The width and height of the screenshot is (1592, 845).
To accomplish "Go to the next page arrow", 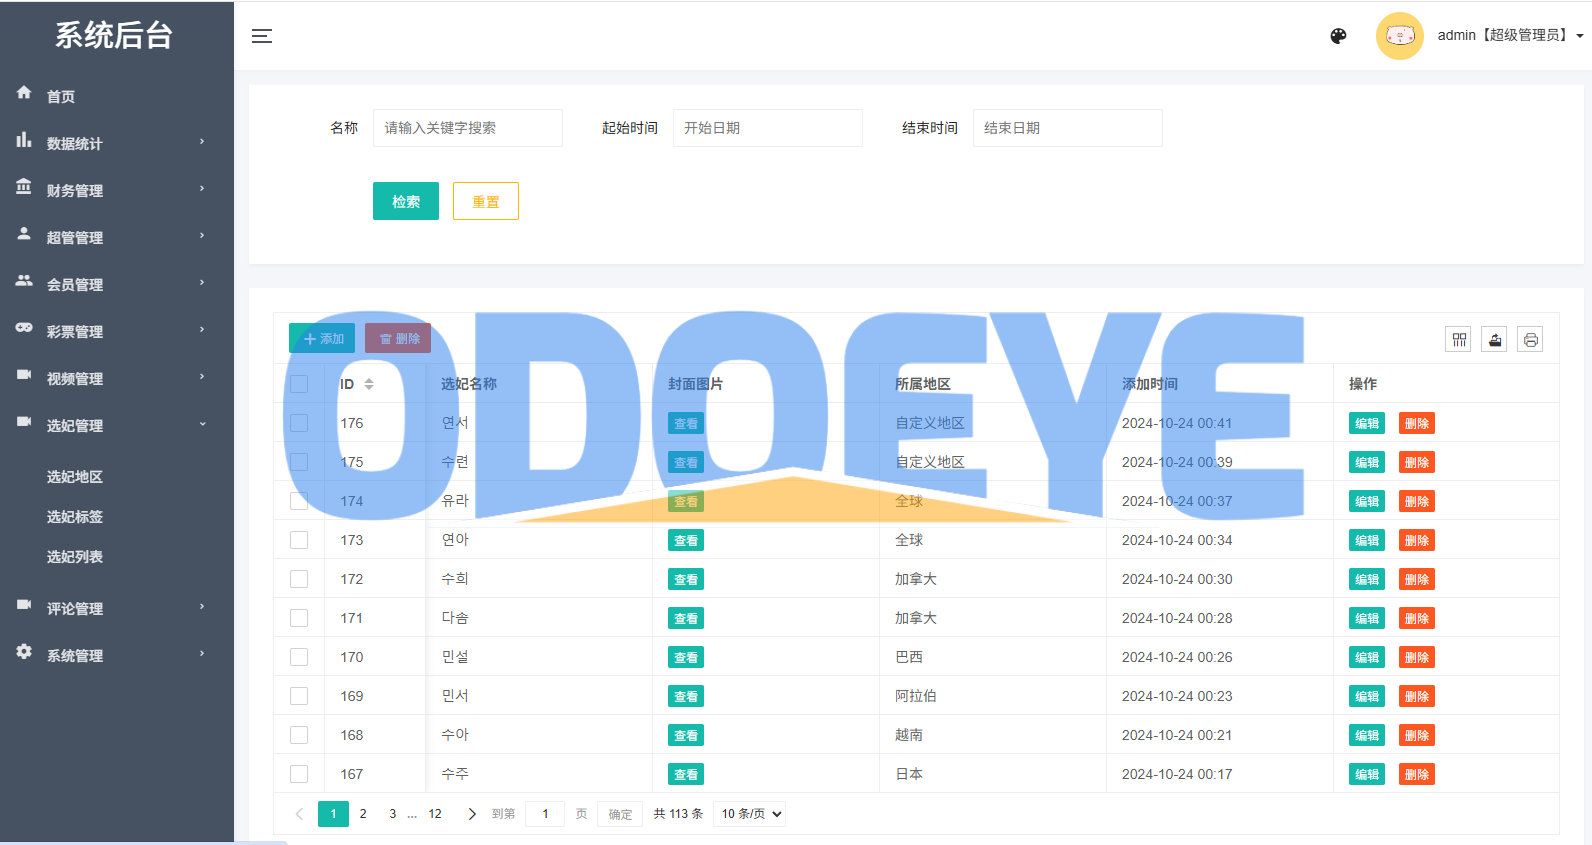I will tap(472, 814).
